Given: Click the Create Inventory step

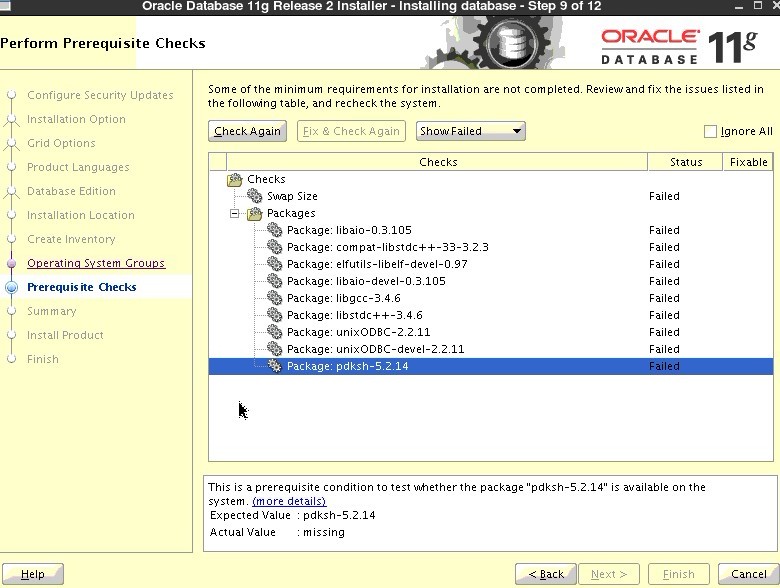Looking at the screenshot, I should (71, 239).
